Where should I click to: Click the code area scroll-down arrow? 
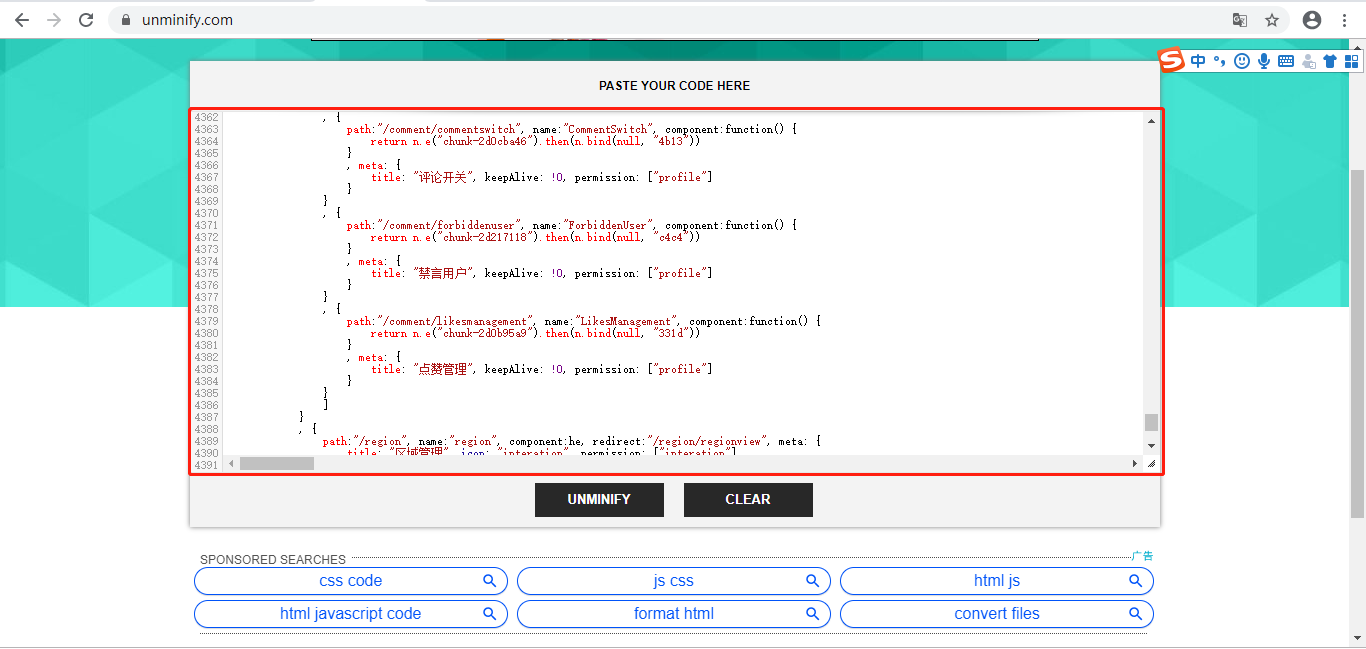[x=1151, y=446]
